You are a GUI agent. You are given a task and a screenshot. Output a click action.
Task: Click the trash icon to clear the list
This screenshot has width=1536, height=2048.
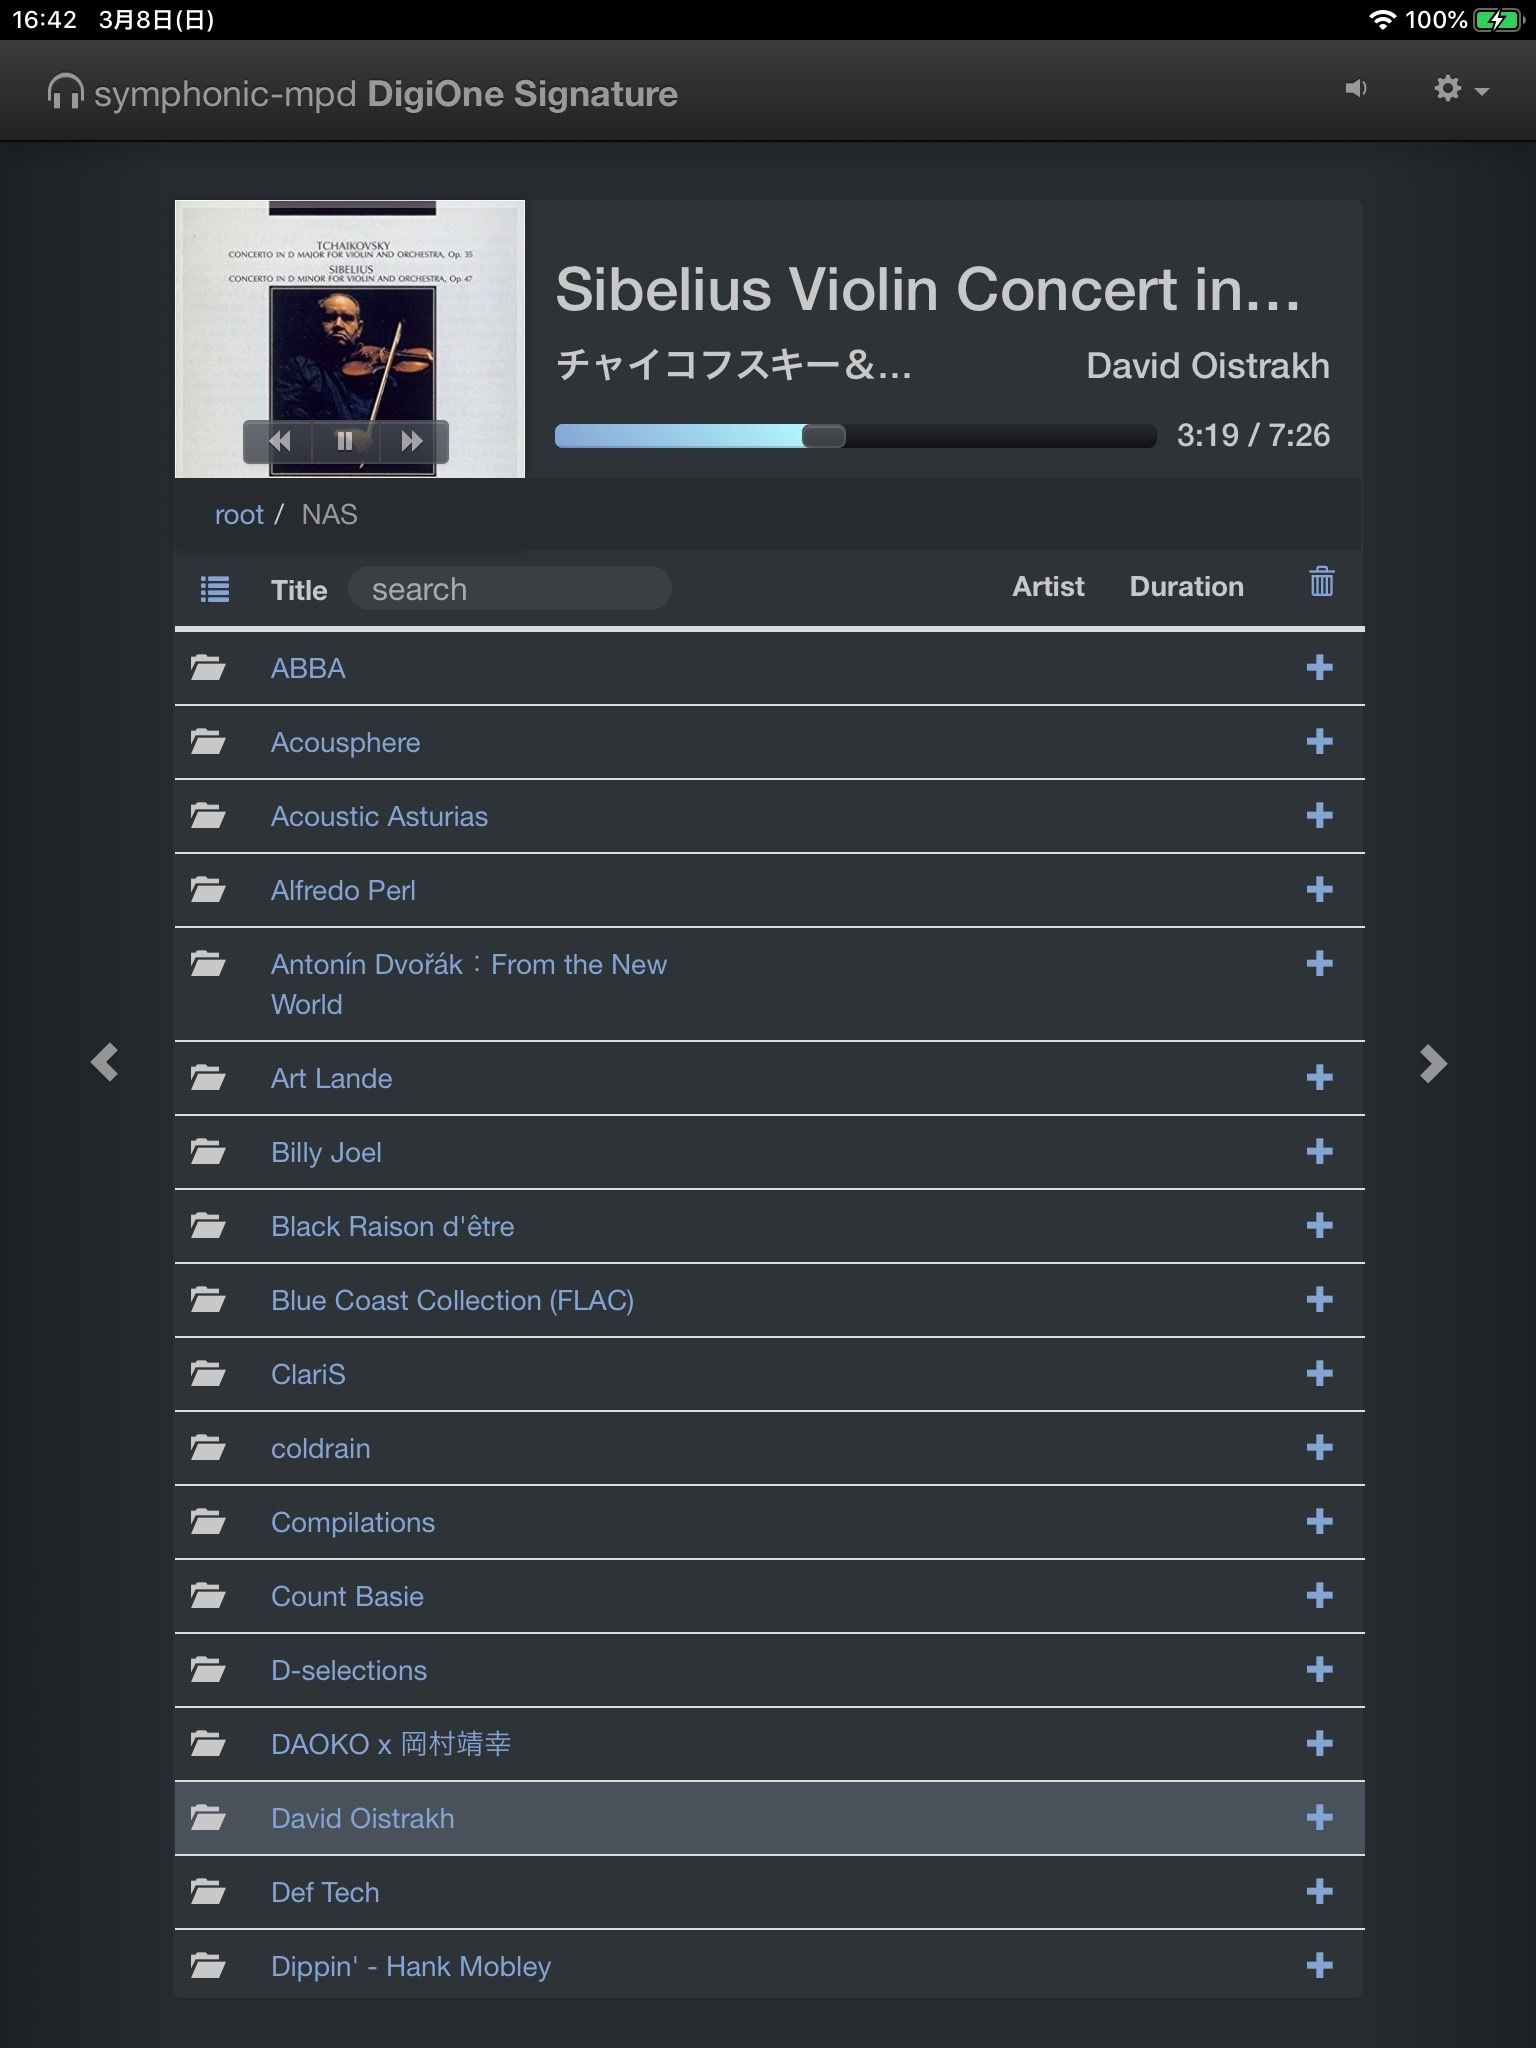tap(1321, 582)
